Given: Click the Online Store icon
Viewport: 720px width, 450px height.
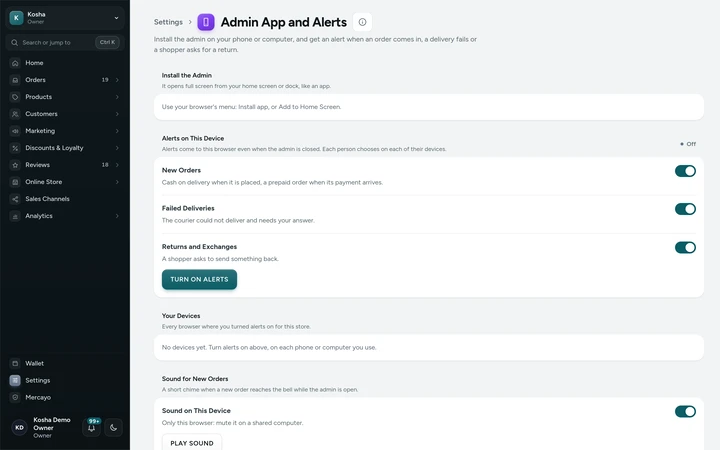Looking at the screenshot, I should (15, 182).
